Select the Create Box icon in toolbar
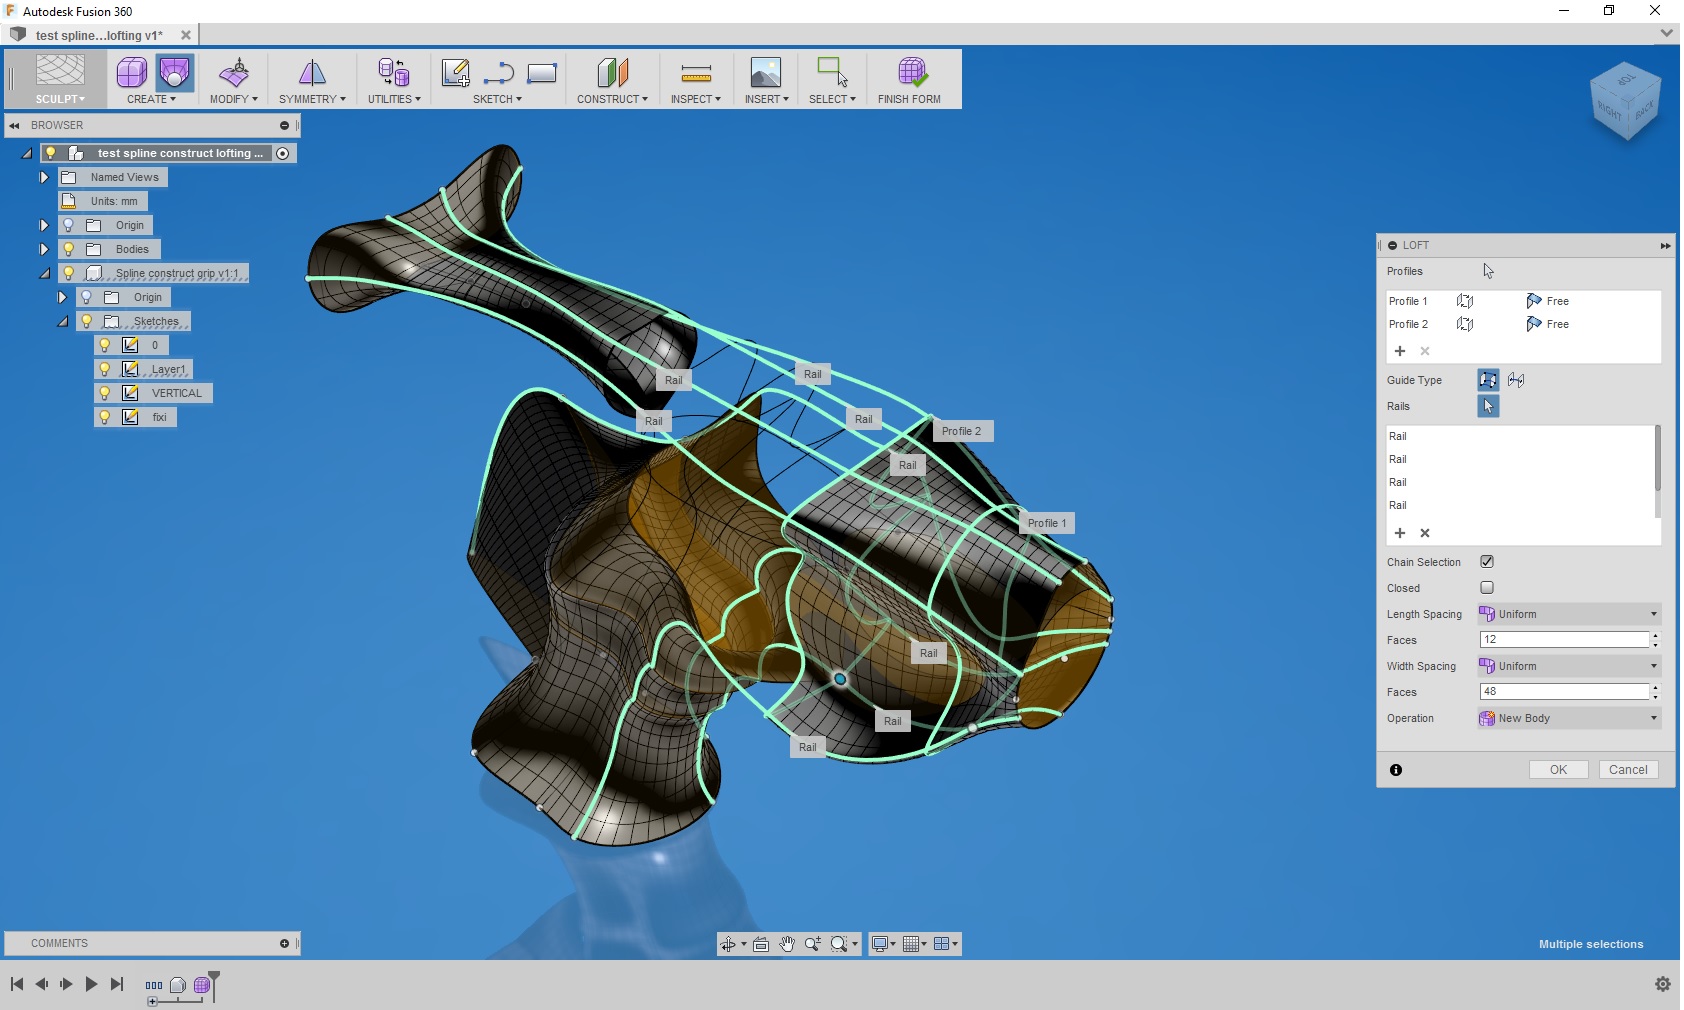1684x1010 pixels. click(x=131, y=72)
